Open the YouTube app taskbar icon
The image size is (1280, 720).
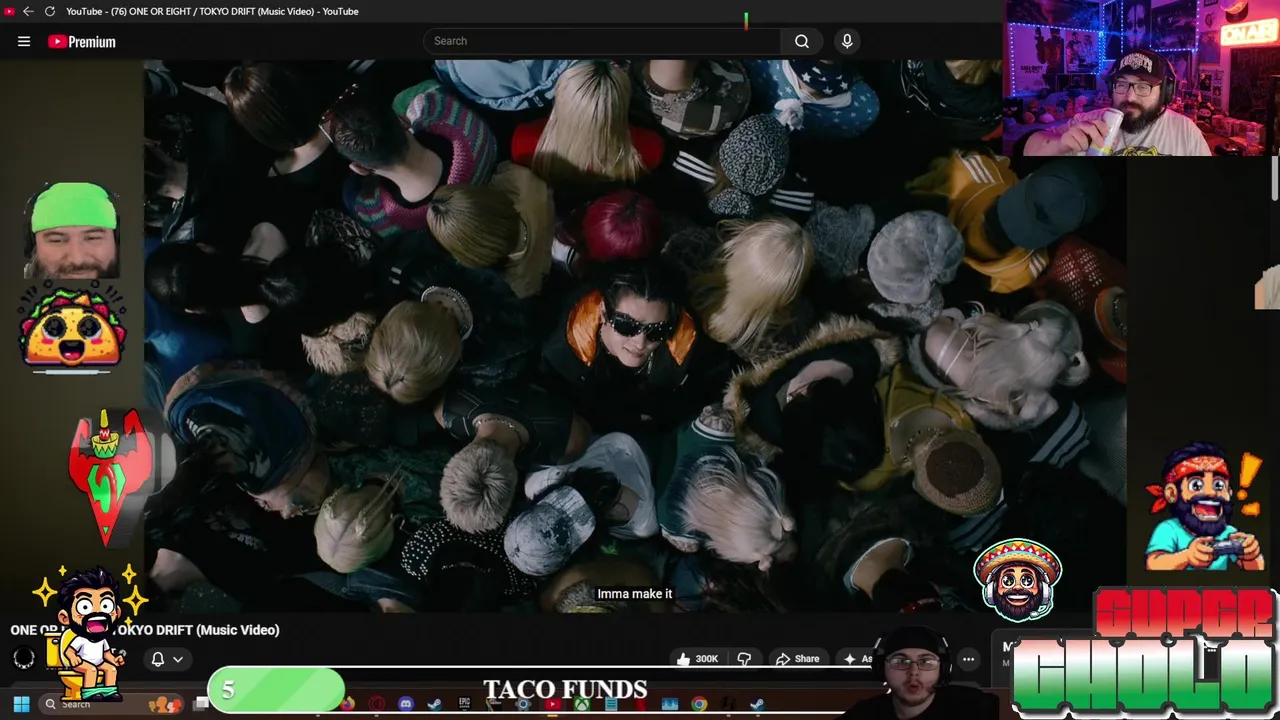552,704
